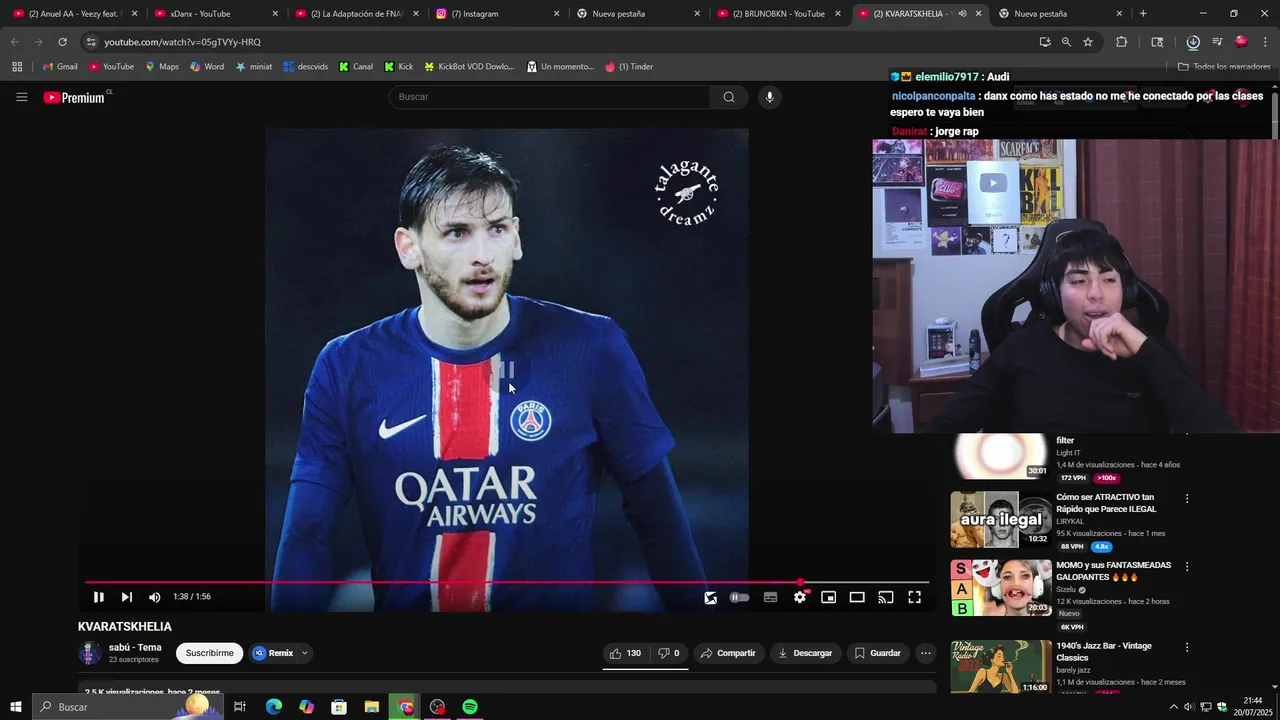The image size is (1280, 720).
Task: Bookmark this page with the star icon
Action: click(1088, 42)
